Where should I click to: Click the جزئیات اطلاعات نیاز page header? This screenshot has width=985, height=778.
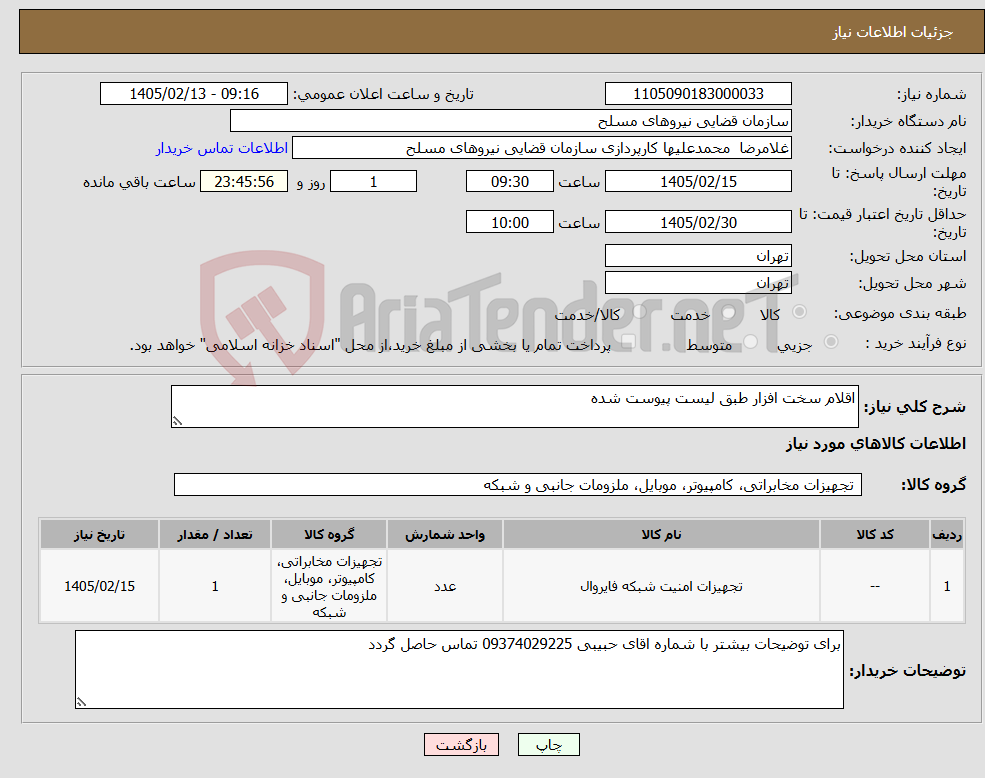point(893,32)
